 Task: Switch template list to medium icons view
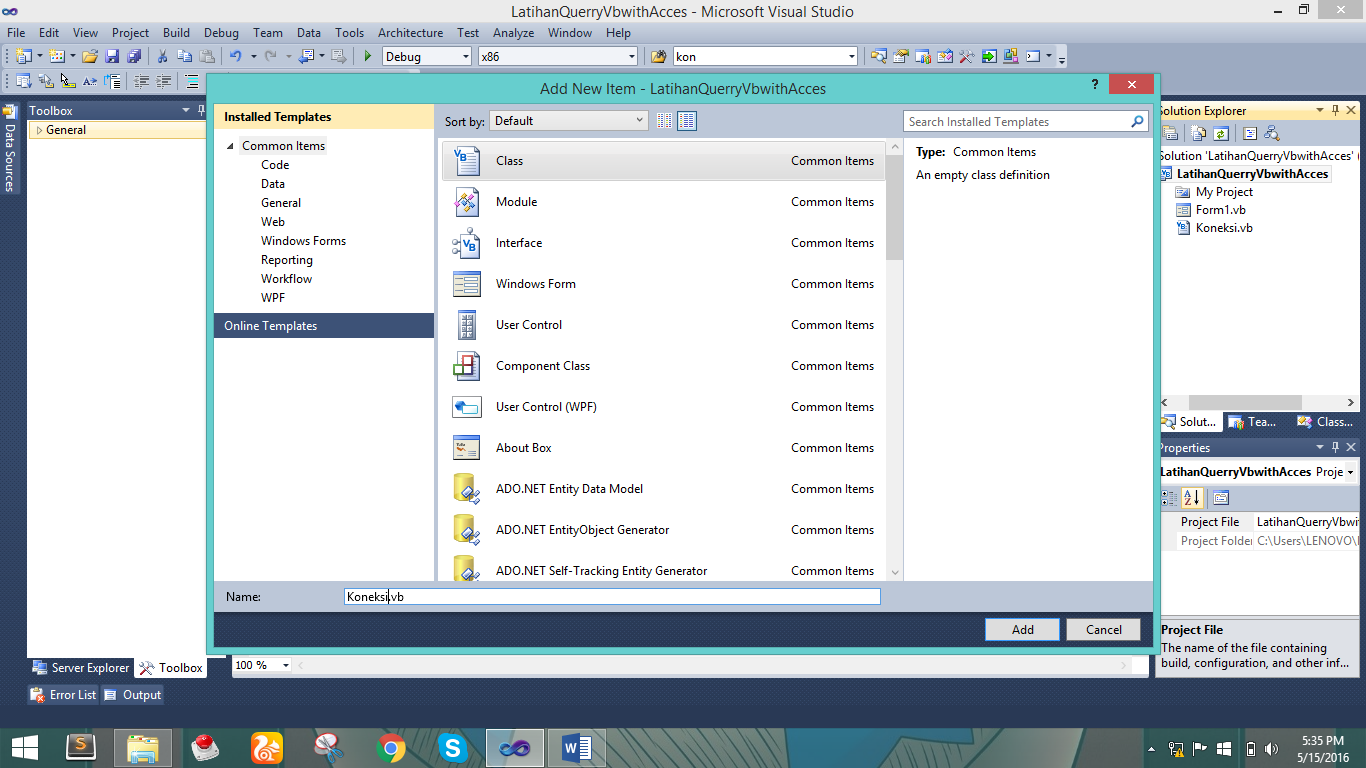(687, 121)
